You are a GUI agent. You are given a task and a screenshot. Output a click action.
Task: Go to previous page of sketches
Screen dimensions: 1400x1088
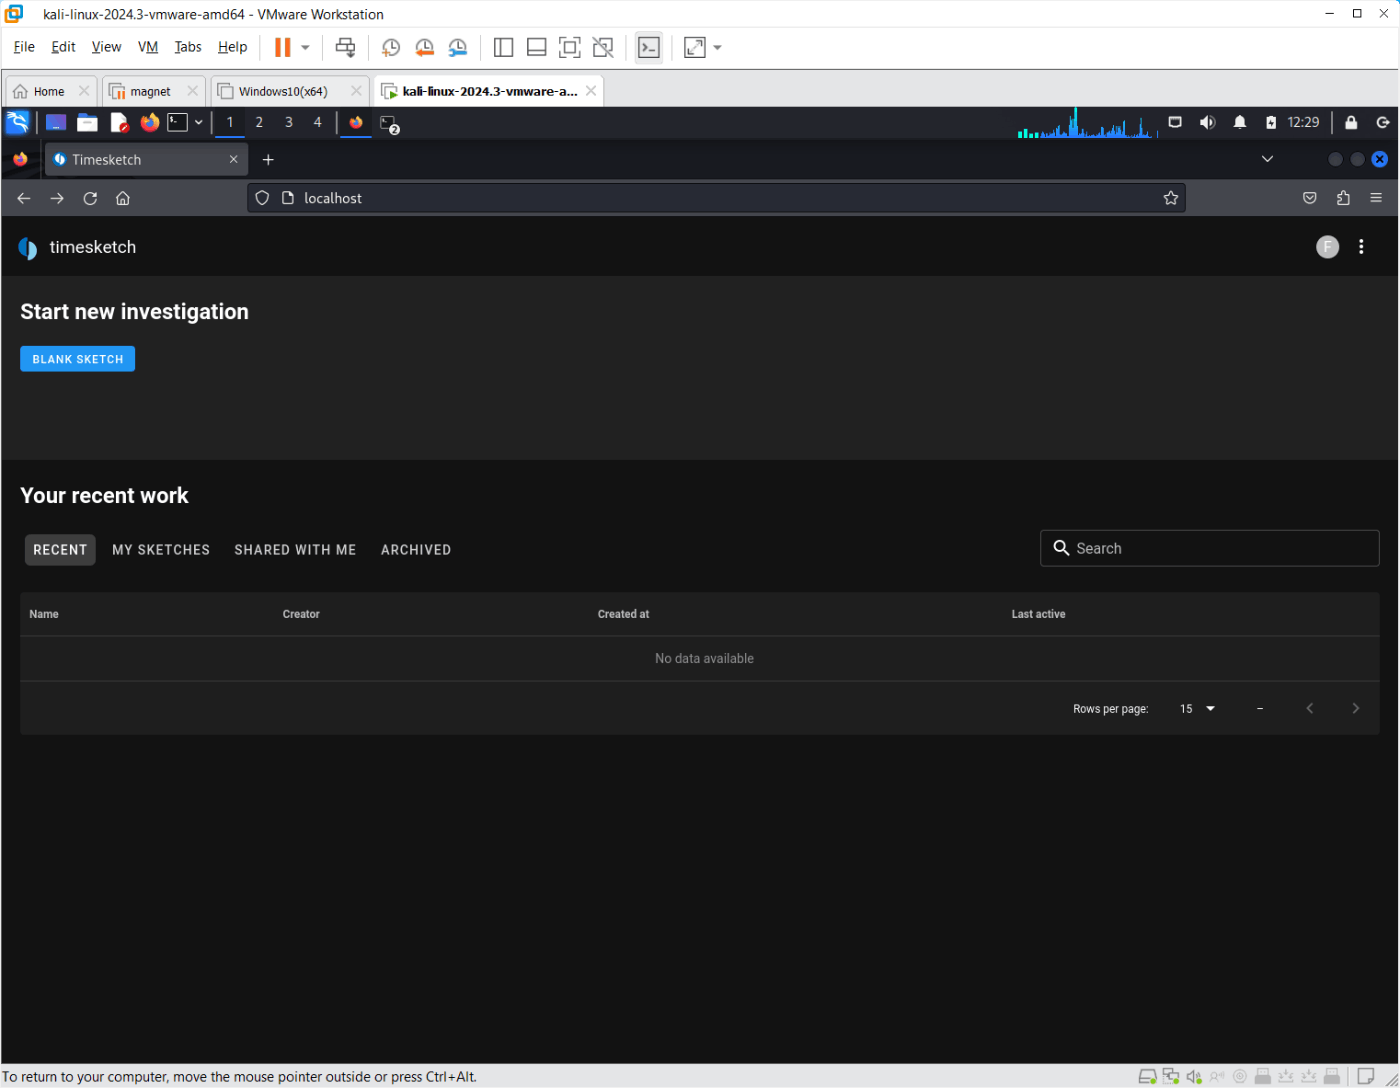1310,709
